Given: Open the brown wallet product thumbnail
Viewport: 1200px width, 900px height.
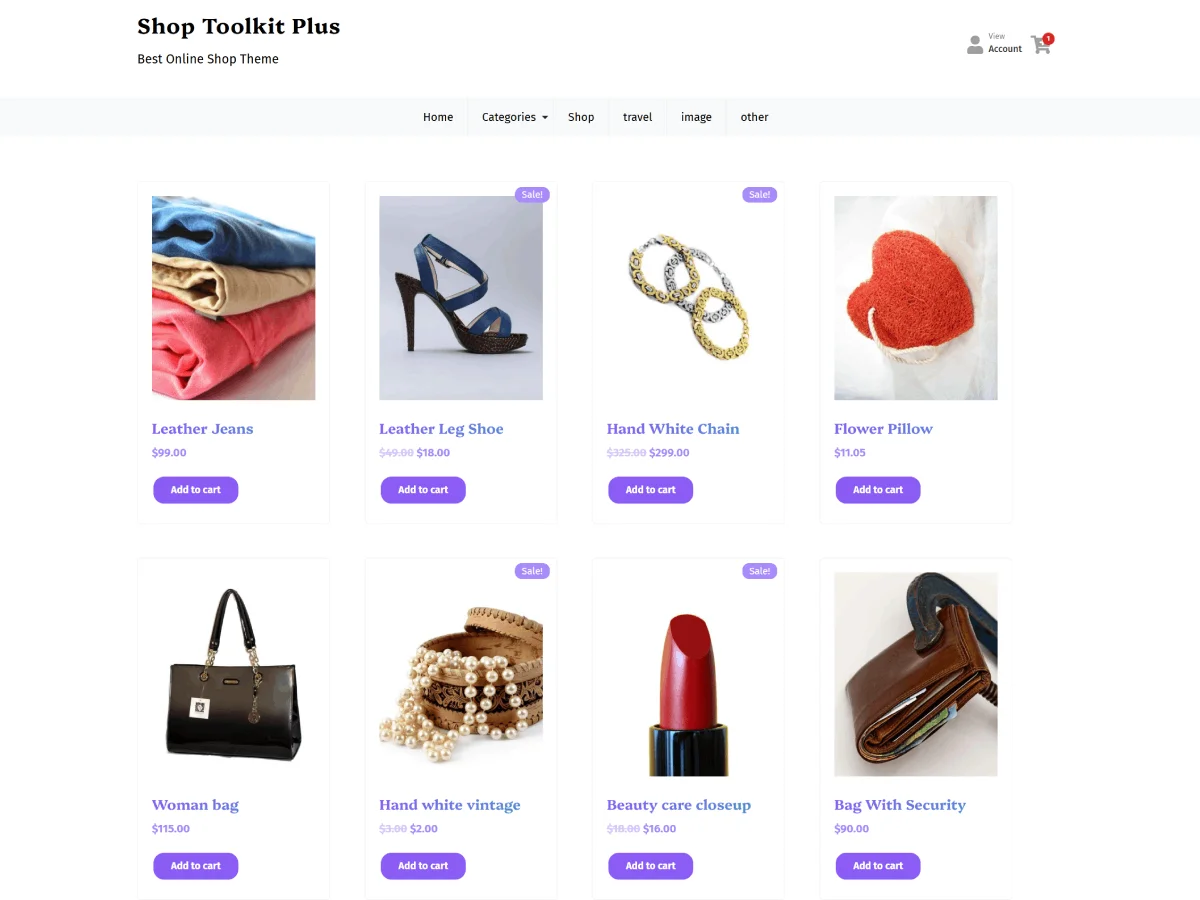Looking at the screenshot, I should coord(915,674).
